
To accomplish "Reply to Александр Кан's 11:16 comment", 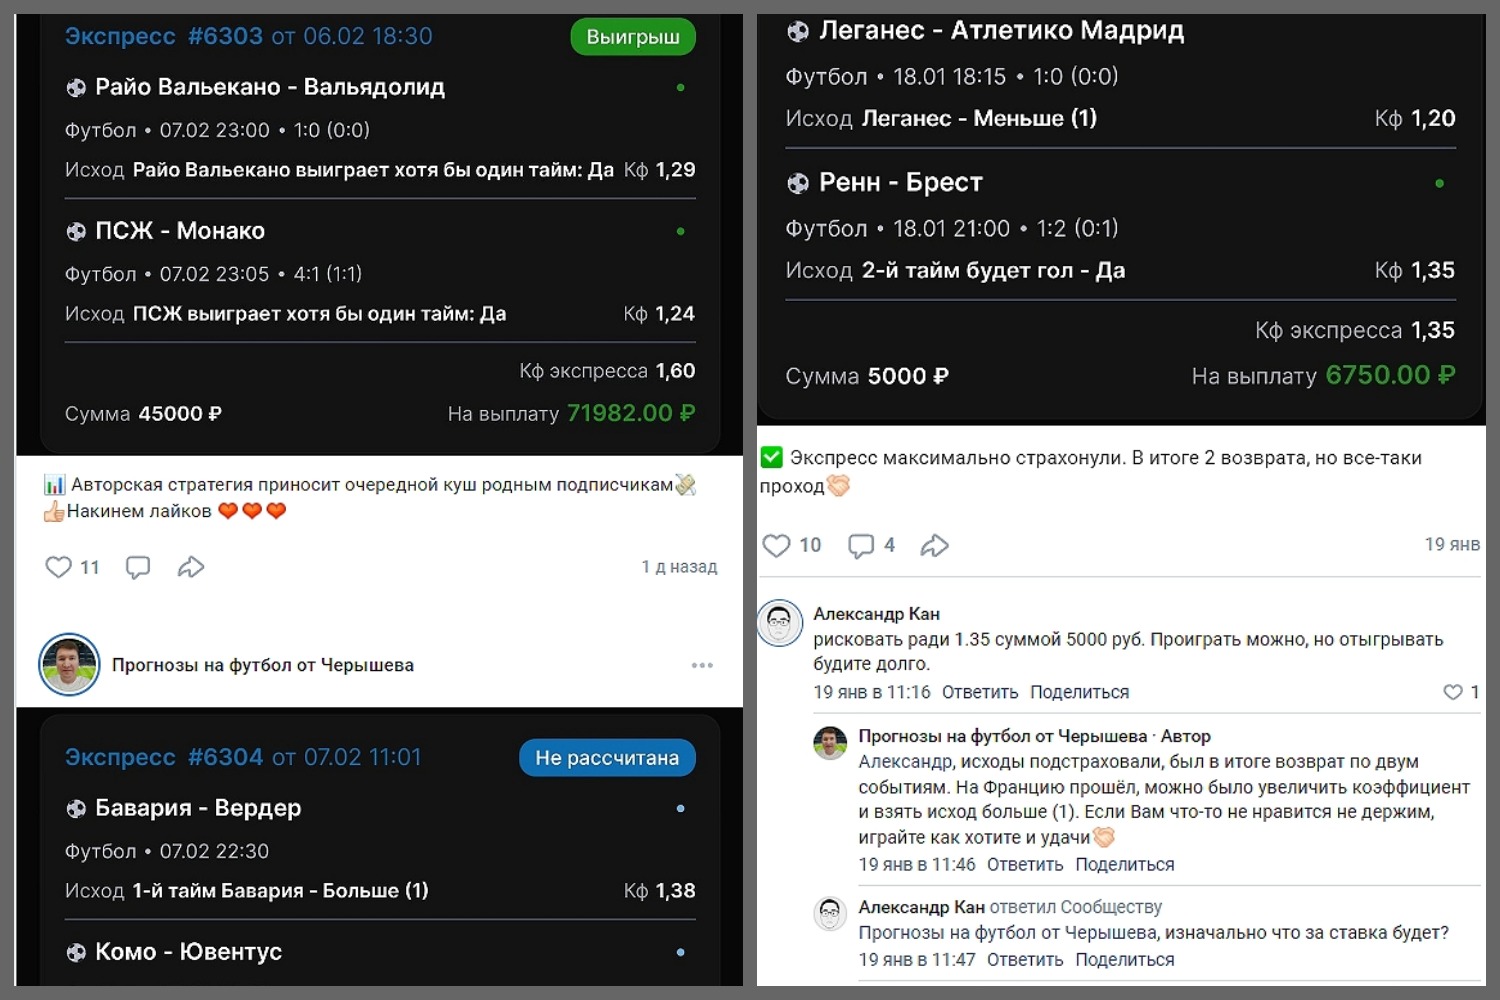I will pos(979,692).
